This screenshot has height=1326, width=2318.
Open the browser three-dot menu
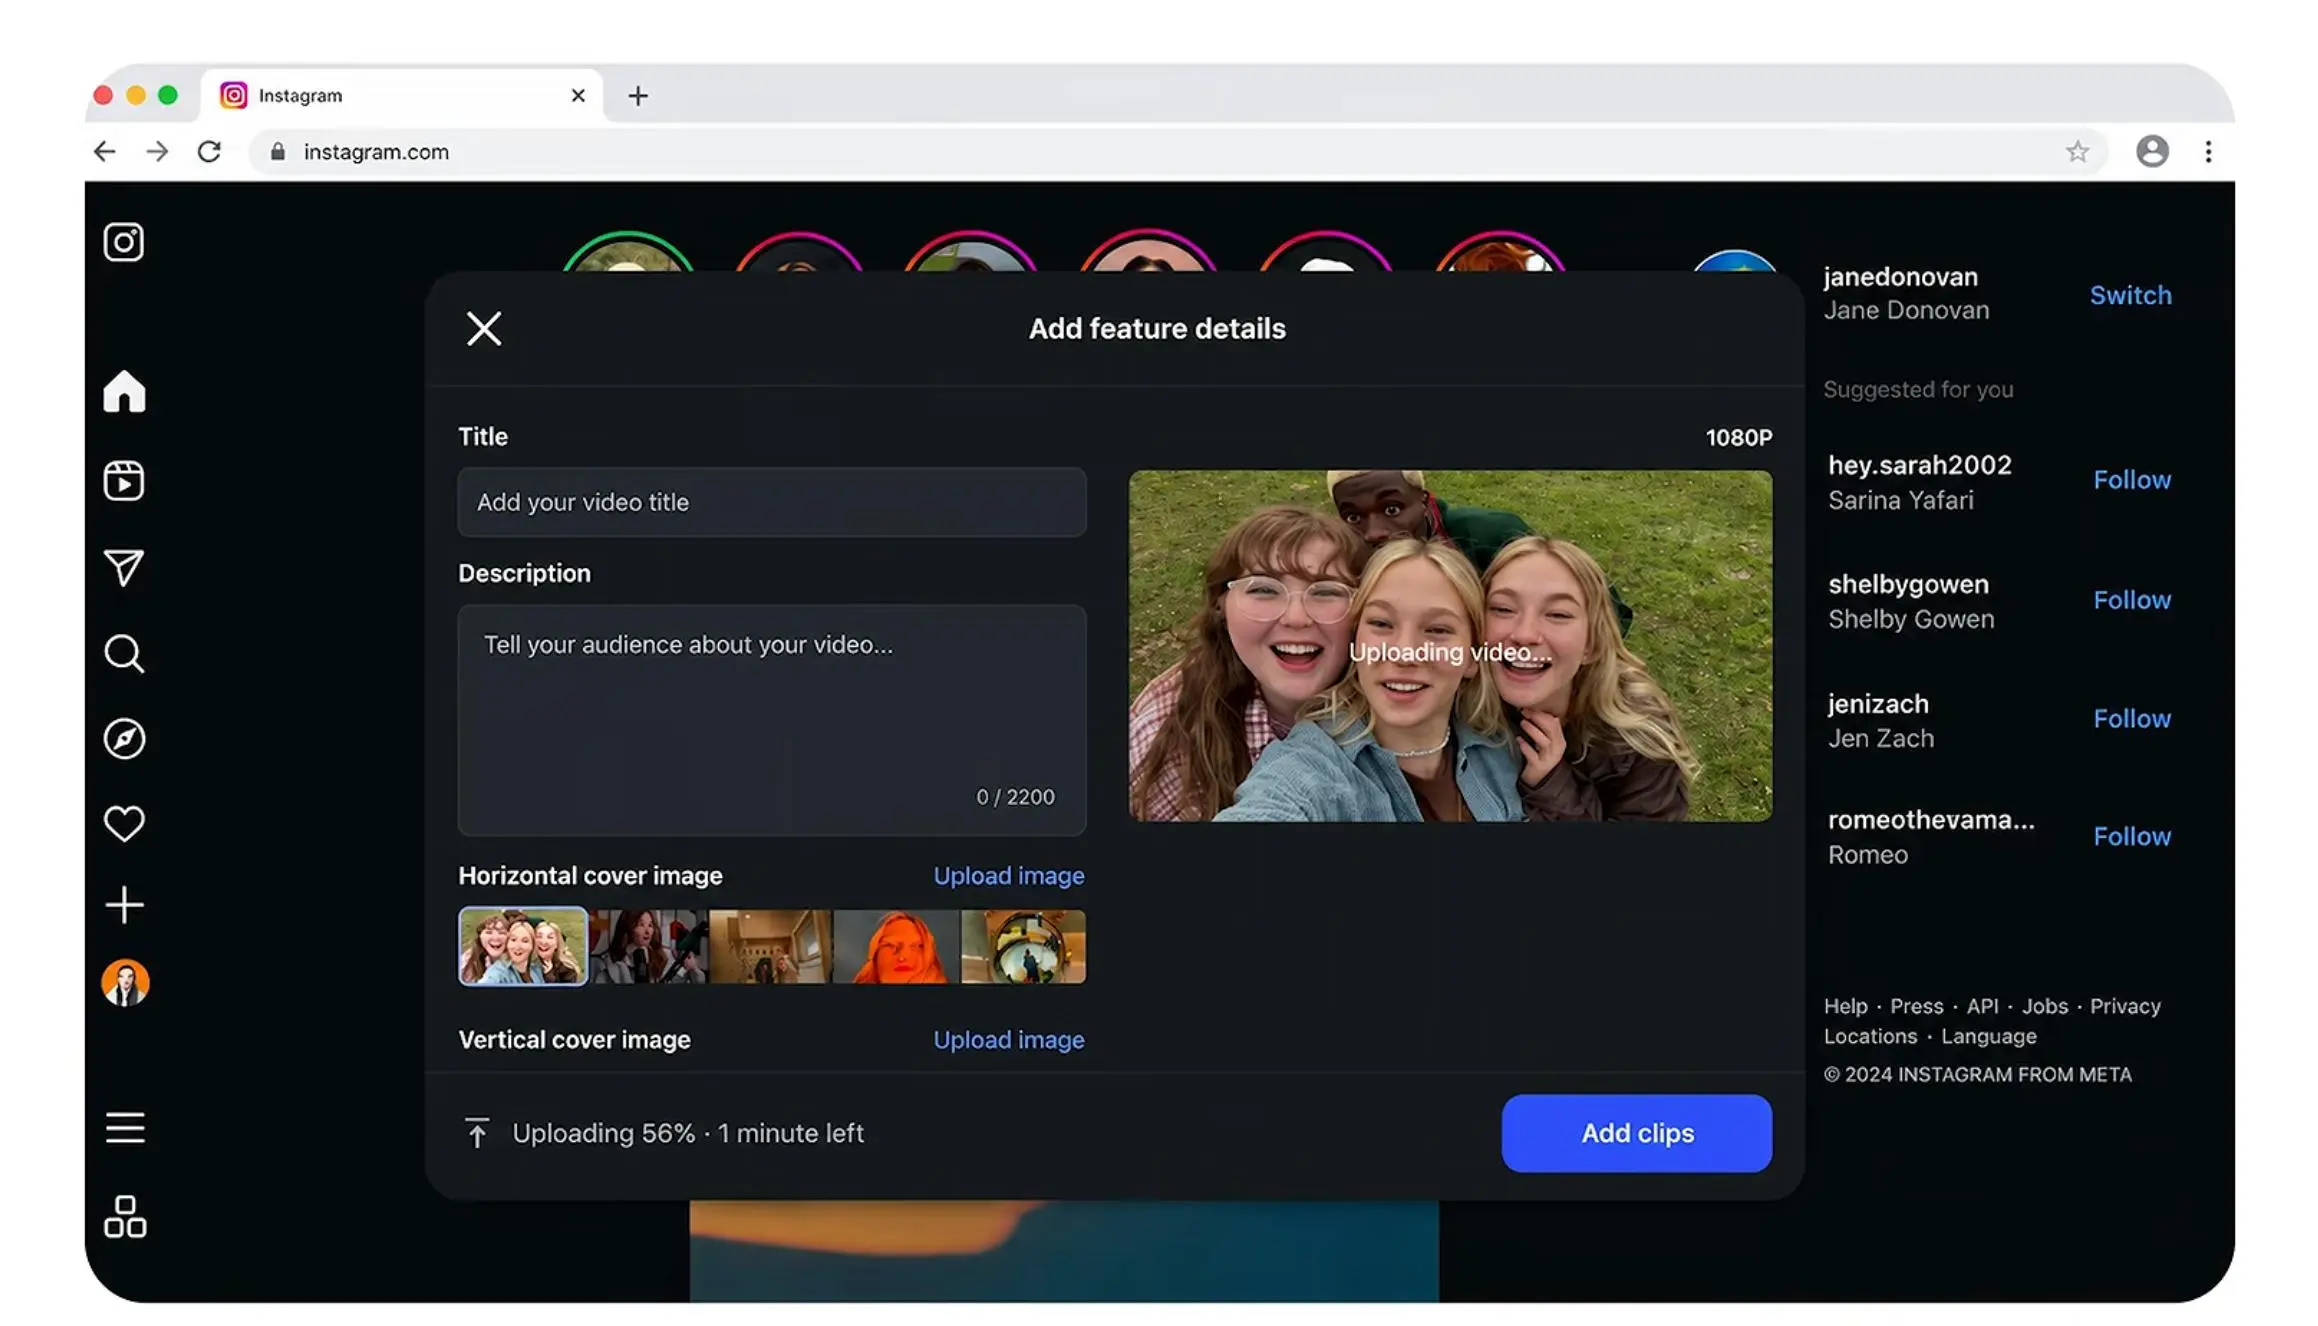coord(2208,151)
